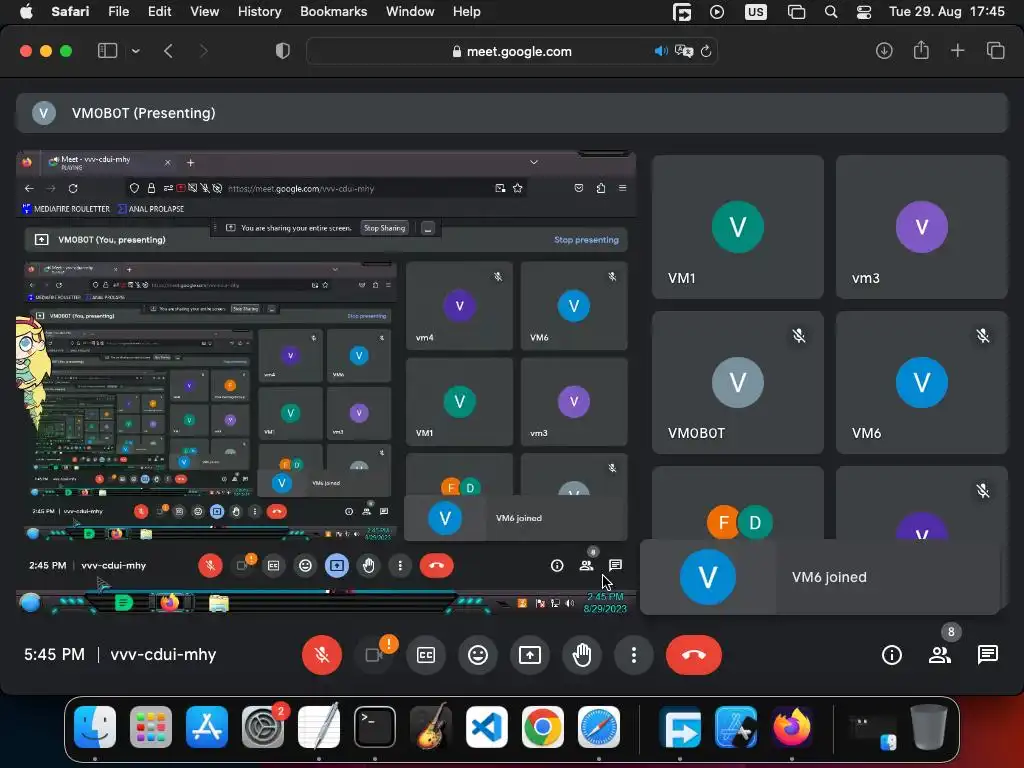Open TextEdit from the Dock

coord(319,727)
